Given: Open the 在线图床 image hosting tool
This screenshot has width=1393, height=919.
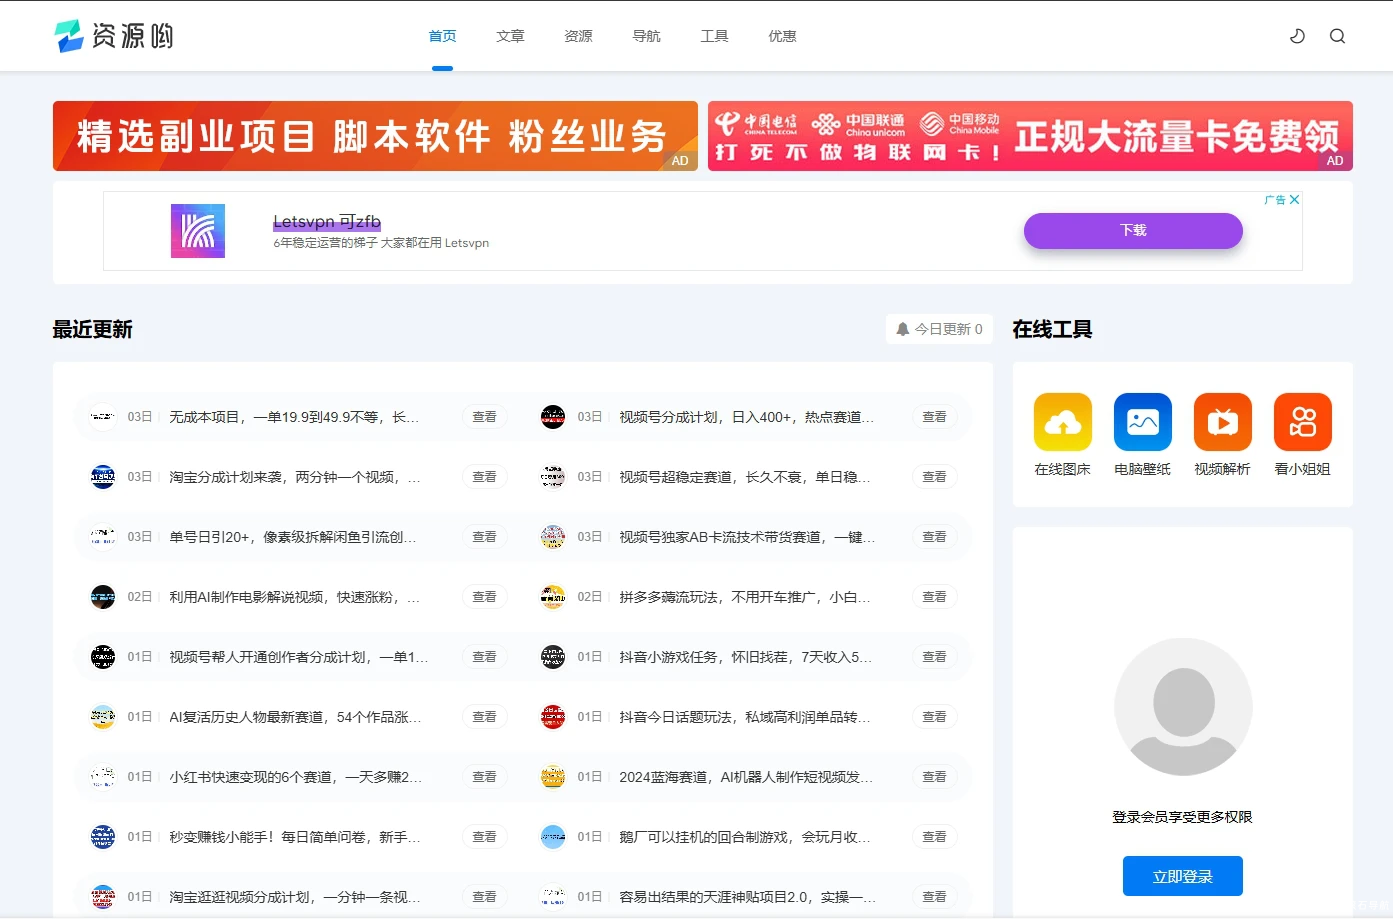Looking at the screenshot, I should click(1062, 421).
